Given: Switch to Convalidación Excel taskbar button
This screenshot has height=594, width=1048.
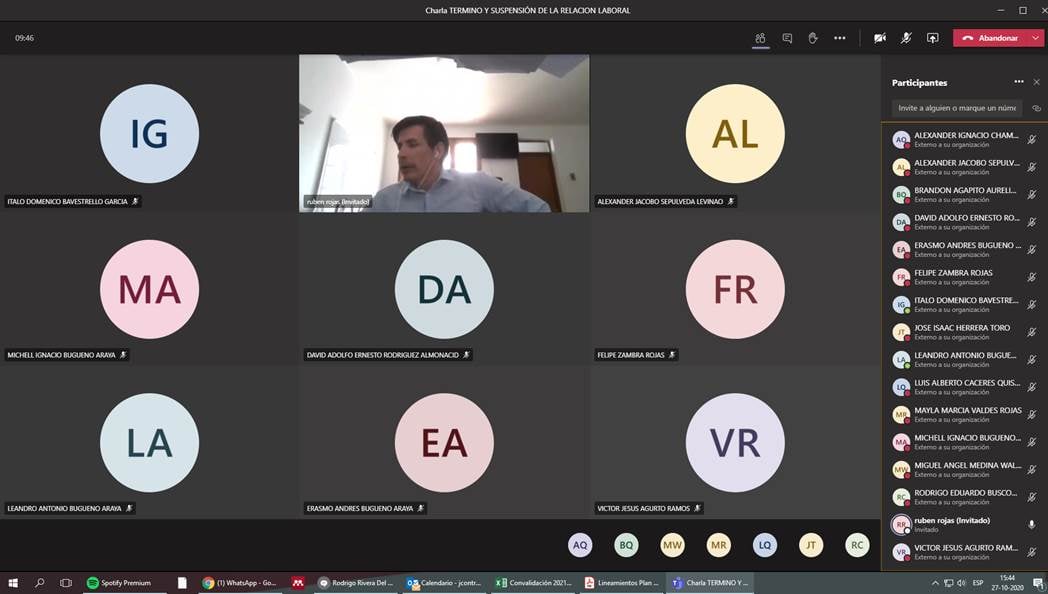Looking at the screenshot, I should tap(534, 583).
